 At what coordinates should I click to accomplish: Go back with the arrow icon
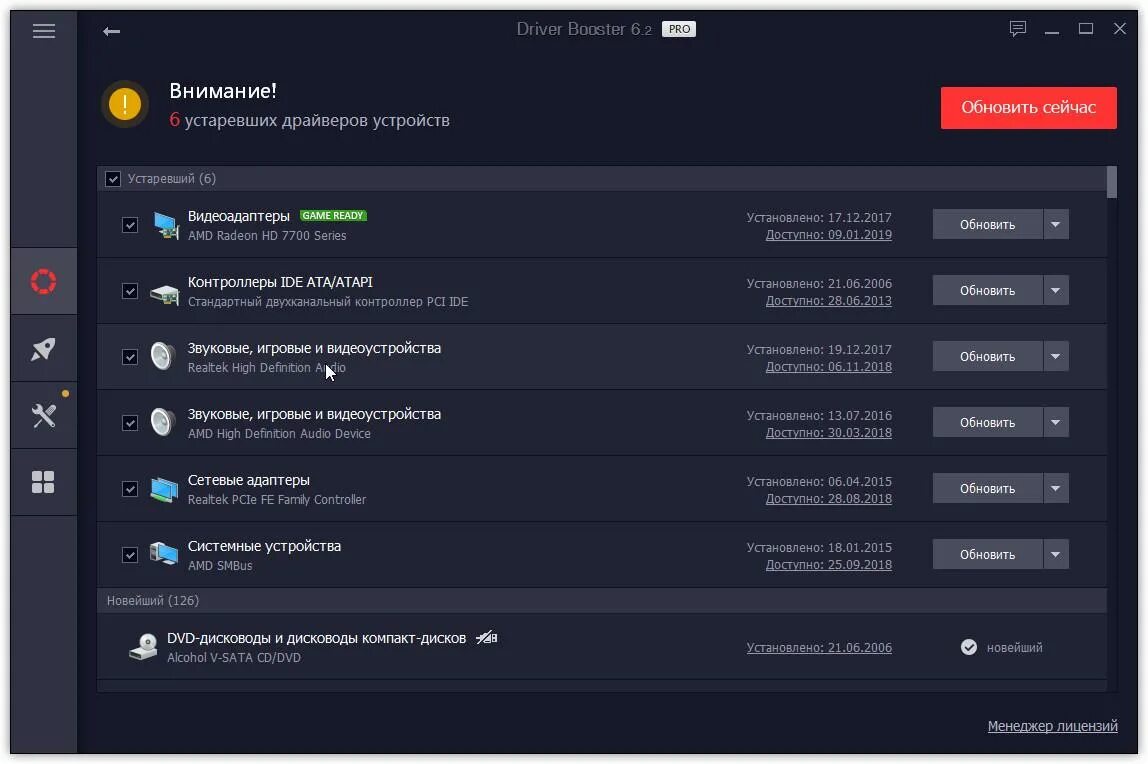(x=111, y=31)
